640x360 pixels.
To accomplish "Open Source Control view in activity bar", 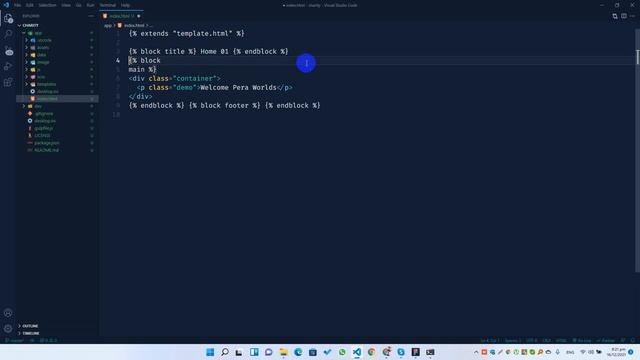I will [8, 51].
